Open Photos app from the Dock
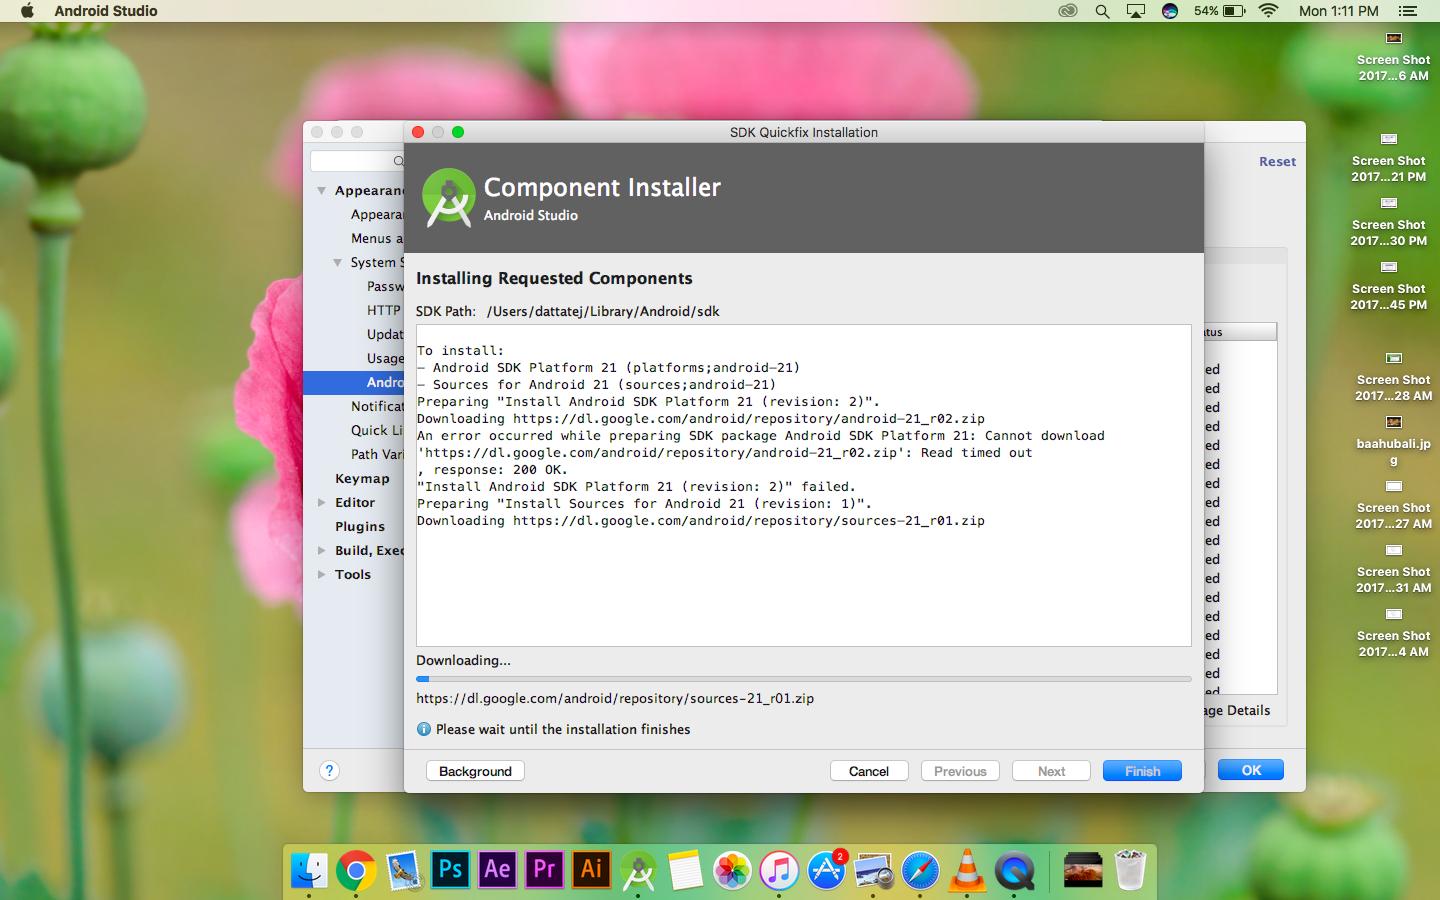Viewport: 1440px width, 900px height. (732, 870)
